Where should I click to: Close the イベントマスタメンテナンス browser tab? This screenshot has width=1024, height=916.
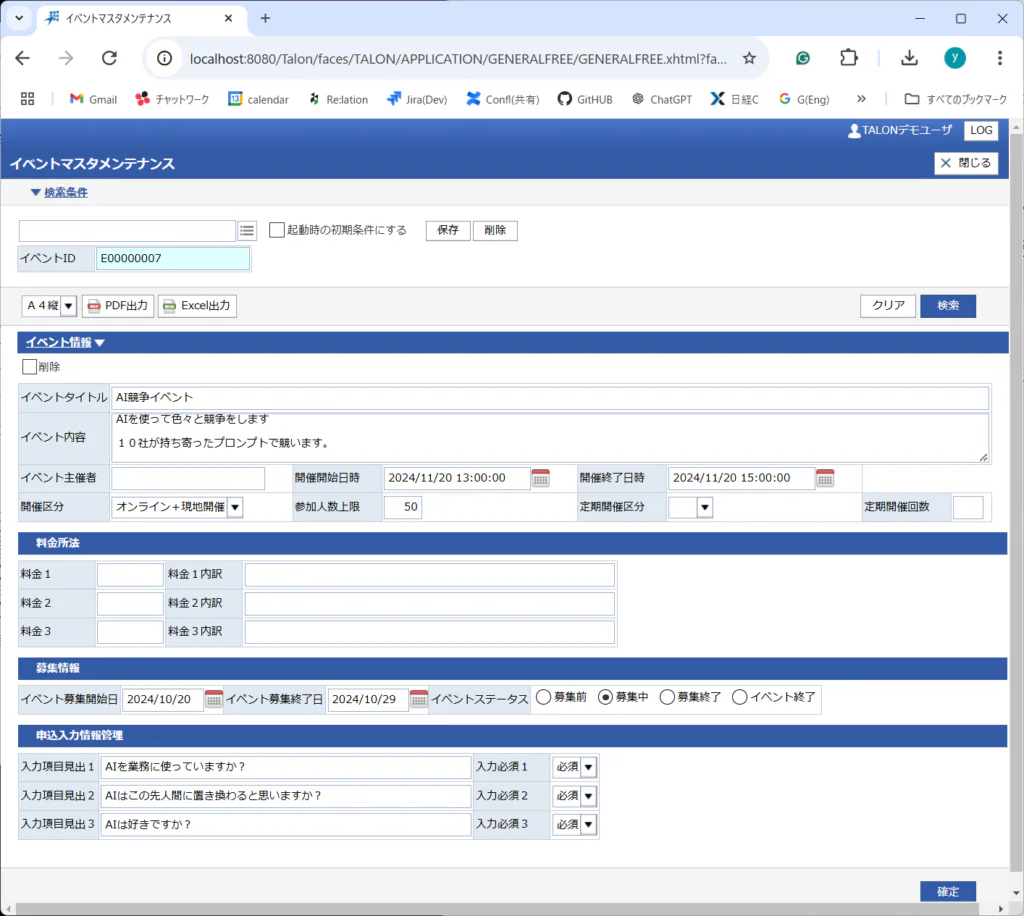click(229, 18)
